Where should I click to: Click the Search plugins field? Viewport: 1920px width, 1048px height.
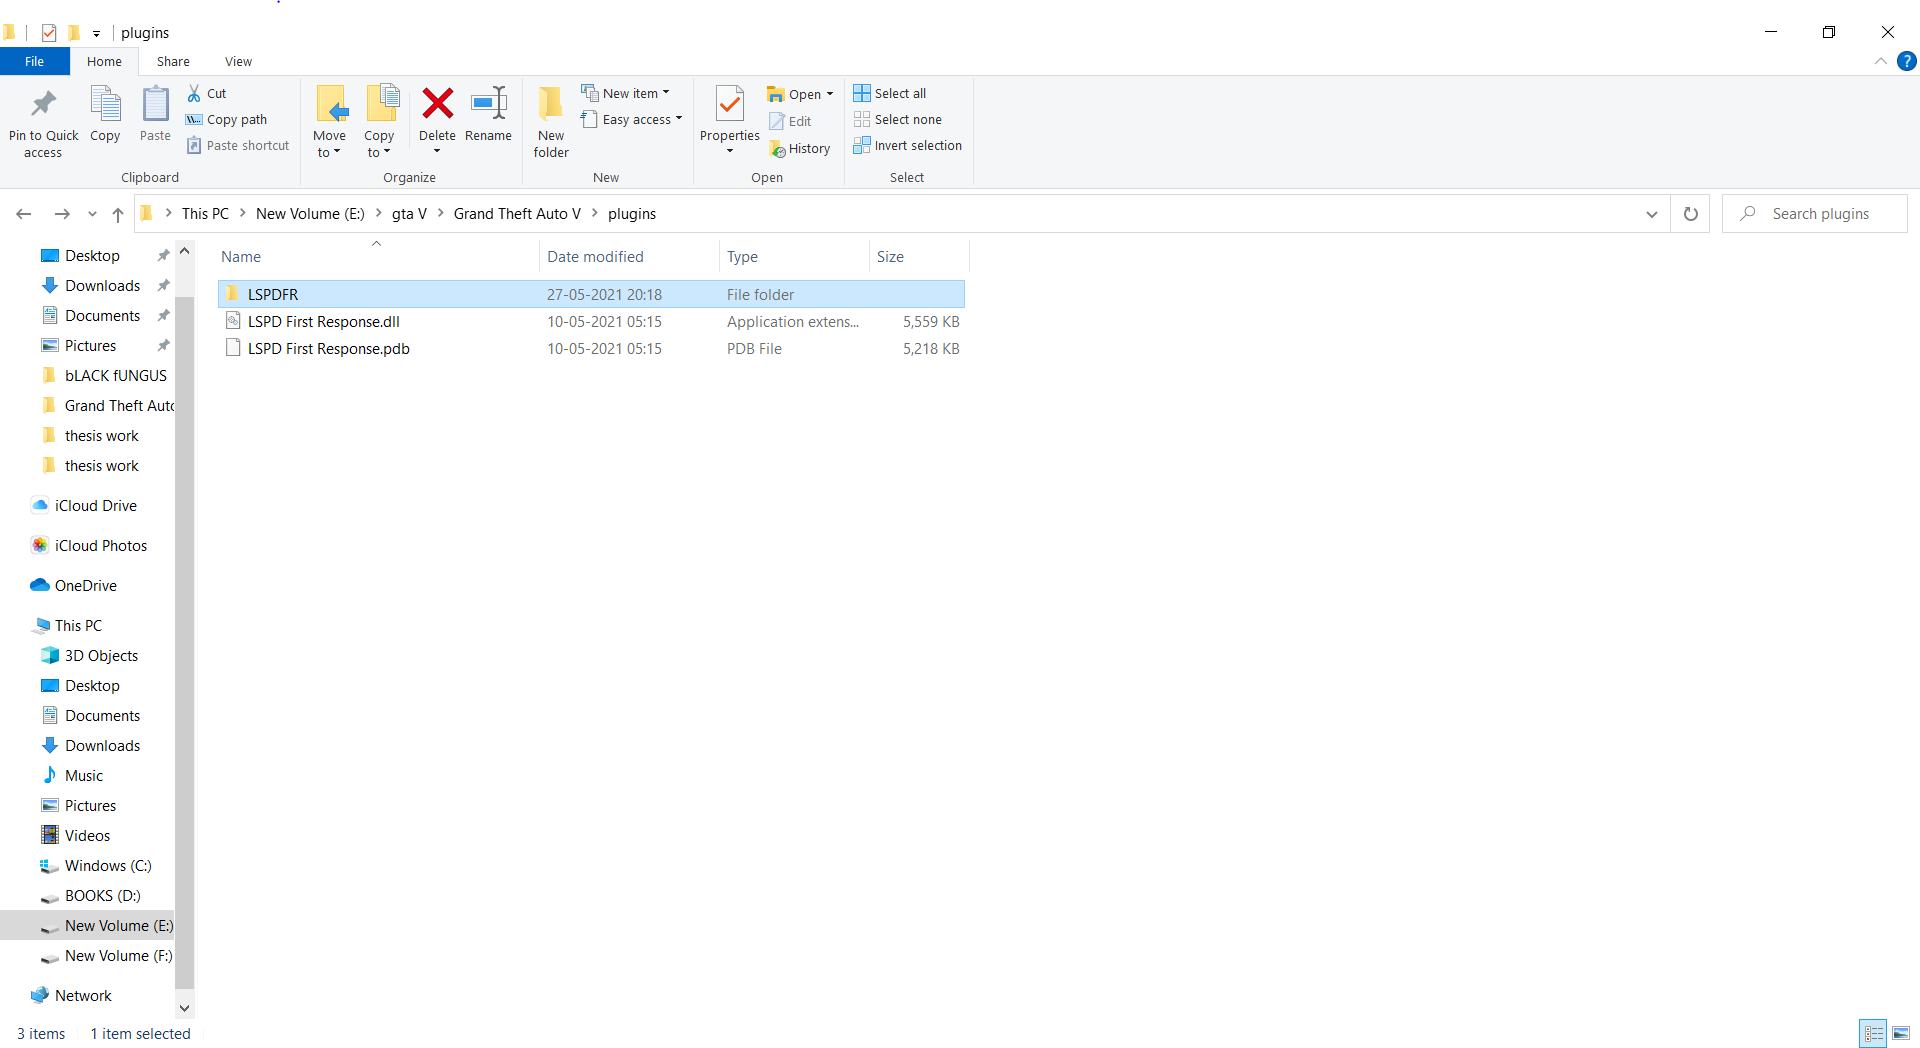pyautogui.click(x=1815, y=214)
